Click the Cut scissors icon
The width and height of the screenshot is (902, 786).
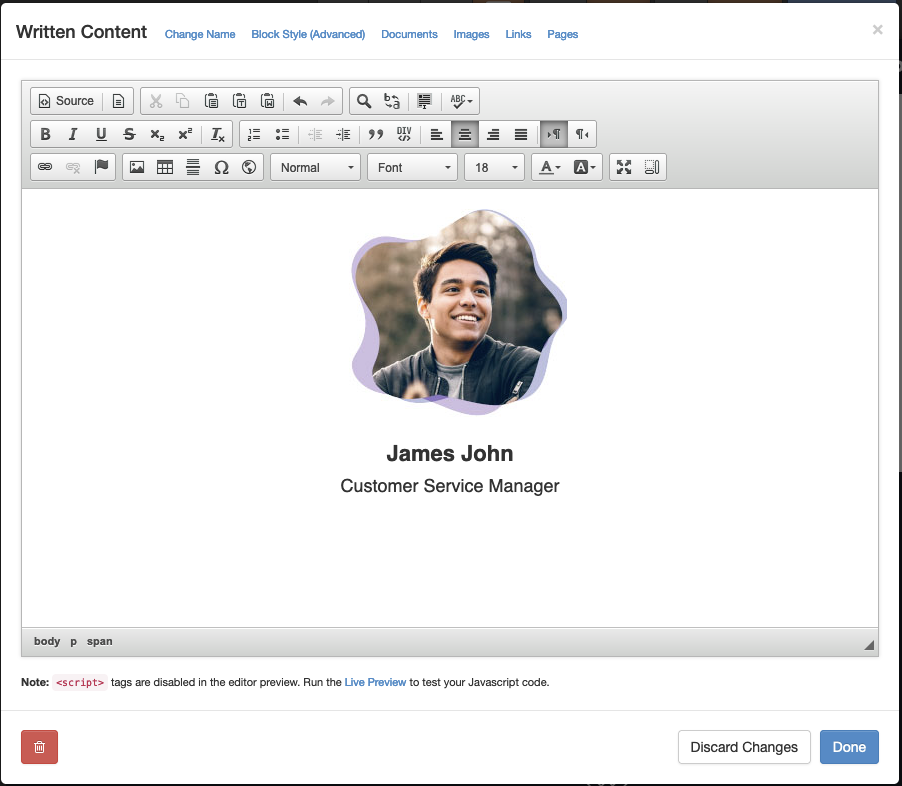[155, 101]
